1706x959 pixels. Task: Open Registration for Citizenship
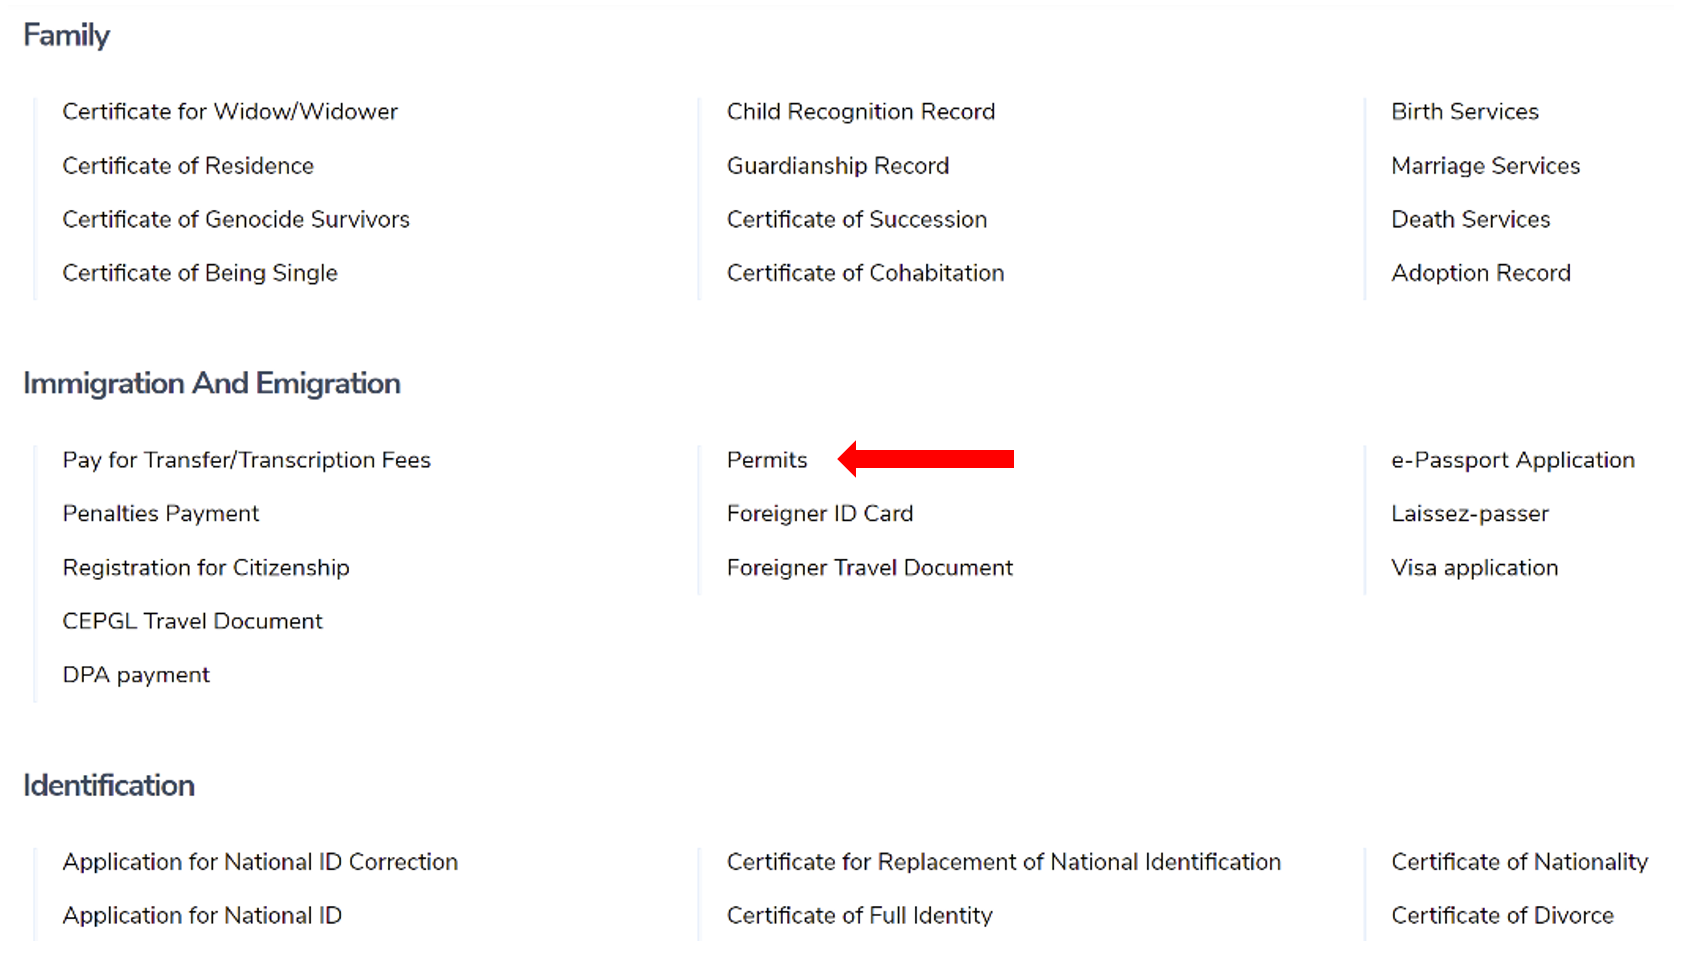pyautogui.click(x=206, y=567)
